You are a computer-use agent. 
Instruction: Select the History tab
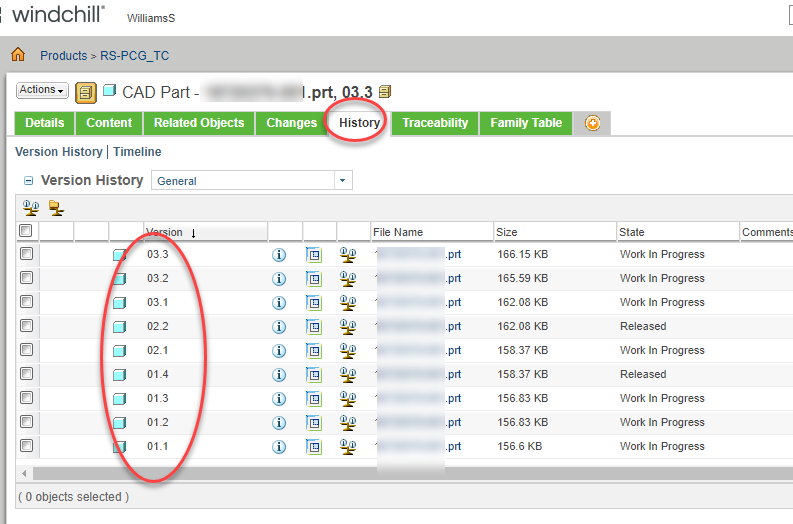click(x=359, y=123)
